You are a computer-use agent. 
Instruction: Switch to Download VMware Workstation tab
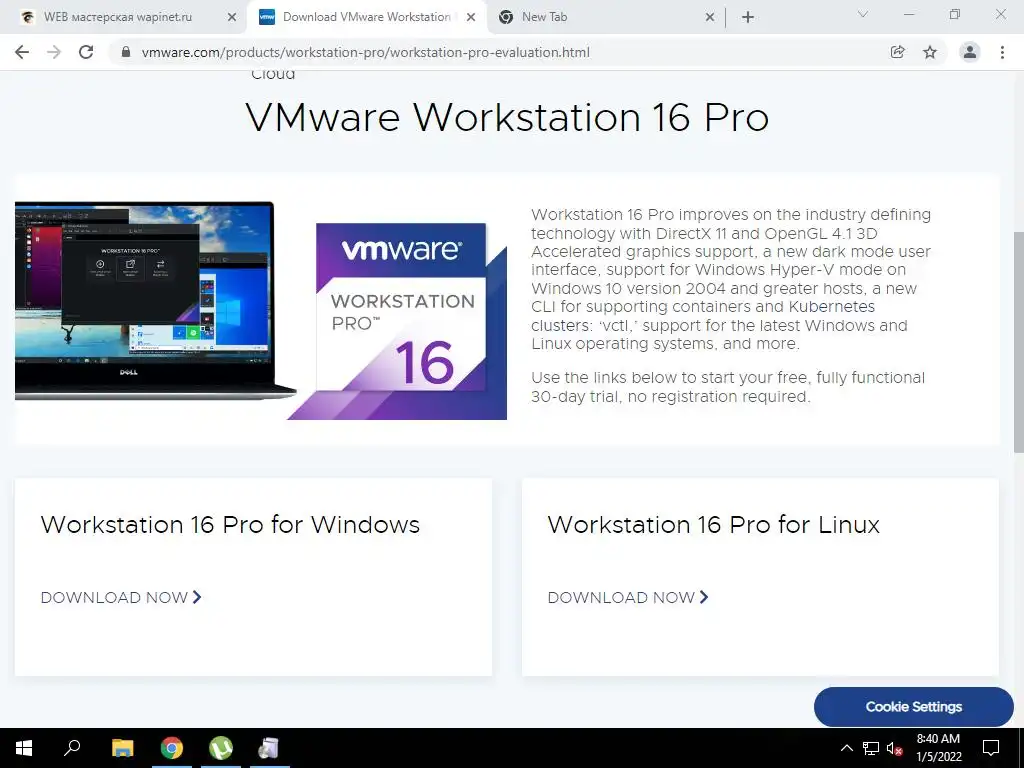[366, 17]
